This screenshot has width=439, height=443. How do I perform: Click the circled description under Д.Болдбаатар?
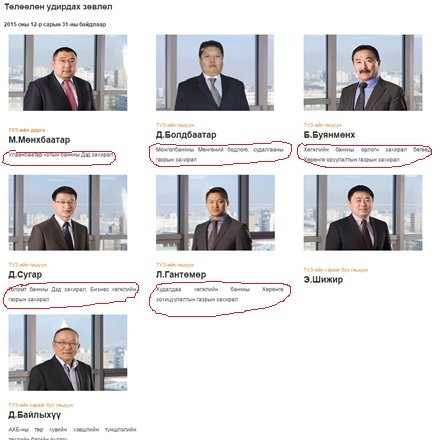coord(220,154)
